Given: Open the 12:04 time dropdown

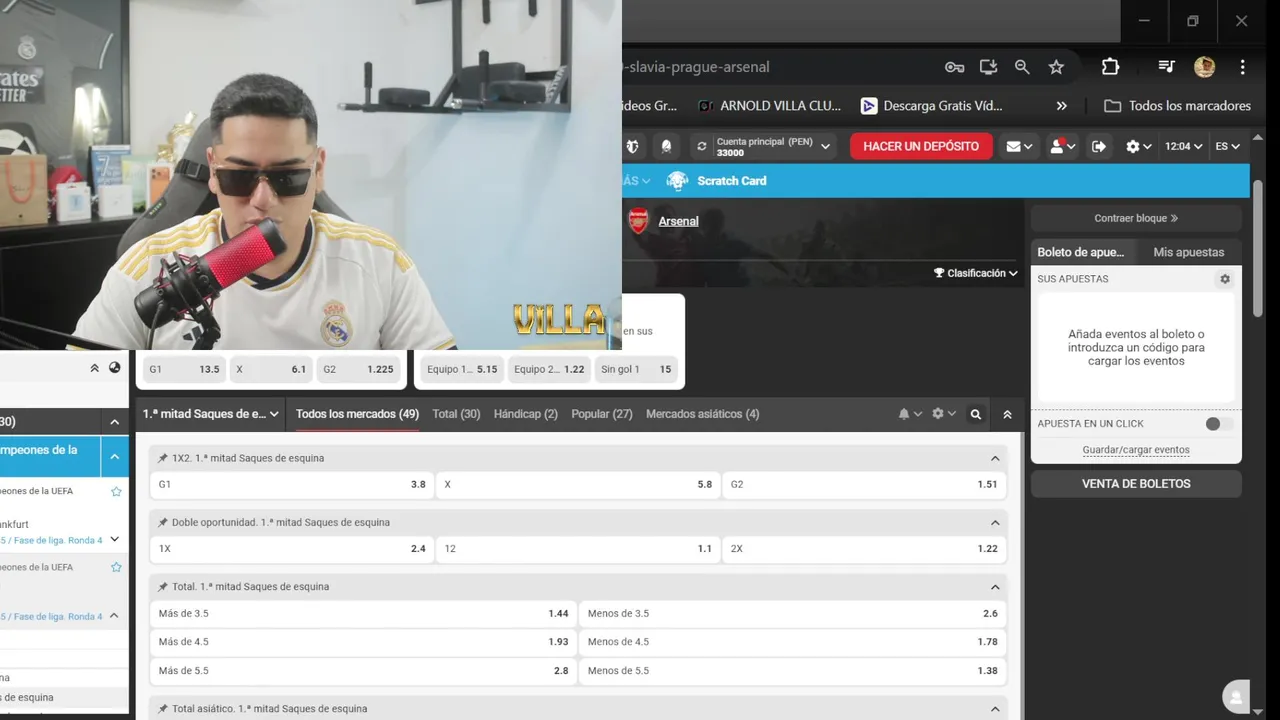Looking at the screenshot, I should tap(1184, 146).
